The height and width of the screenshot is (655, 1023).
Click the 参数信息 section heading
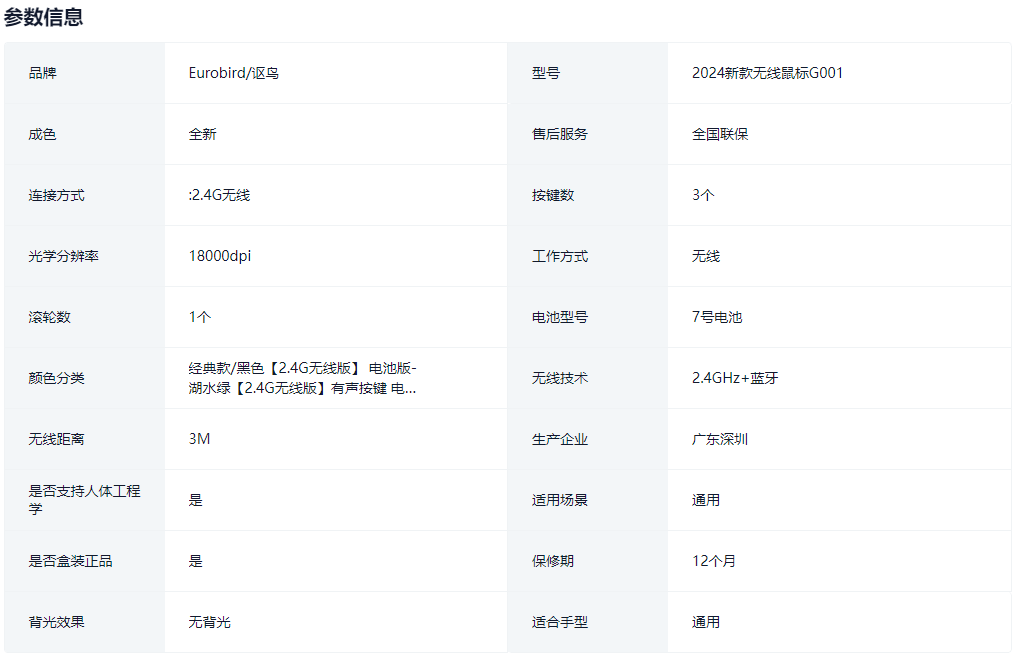tap(44, 17)
